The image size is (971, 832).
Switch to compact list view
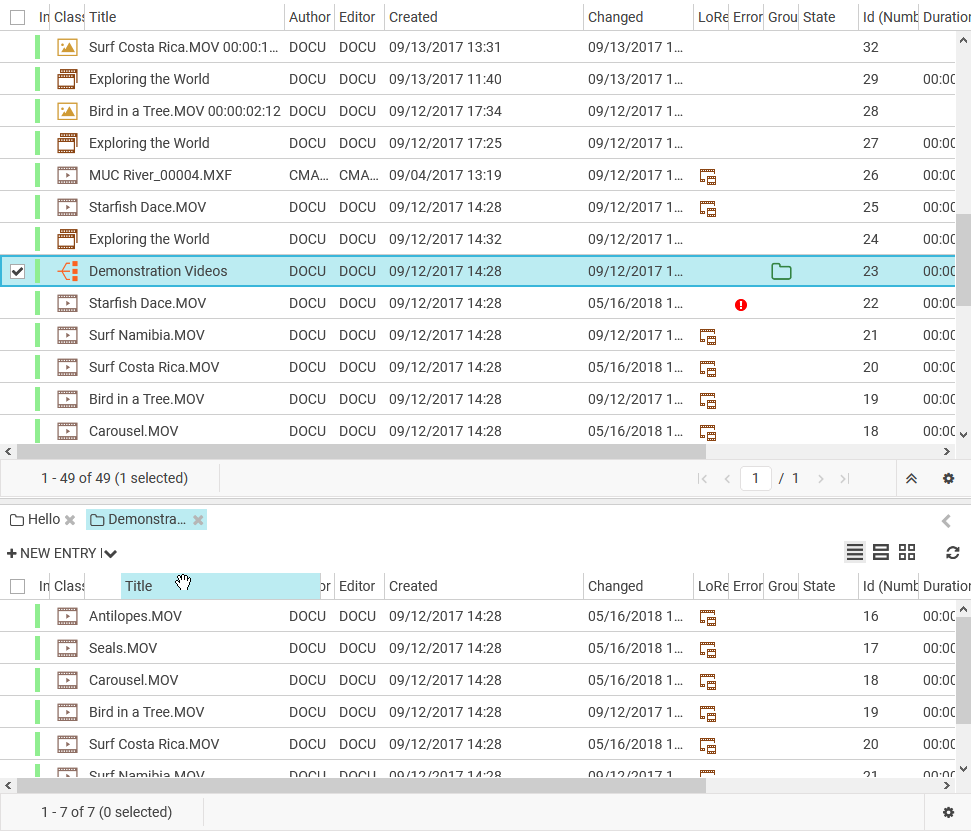(855, 552)
